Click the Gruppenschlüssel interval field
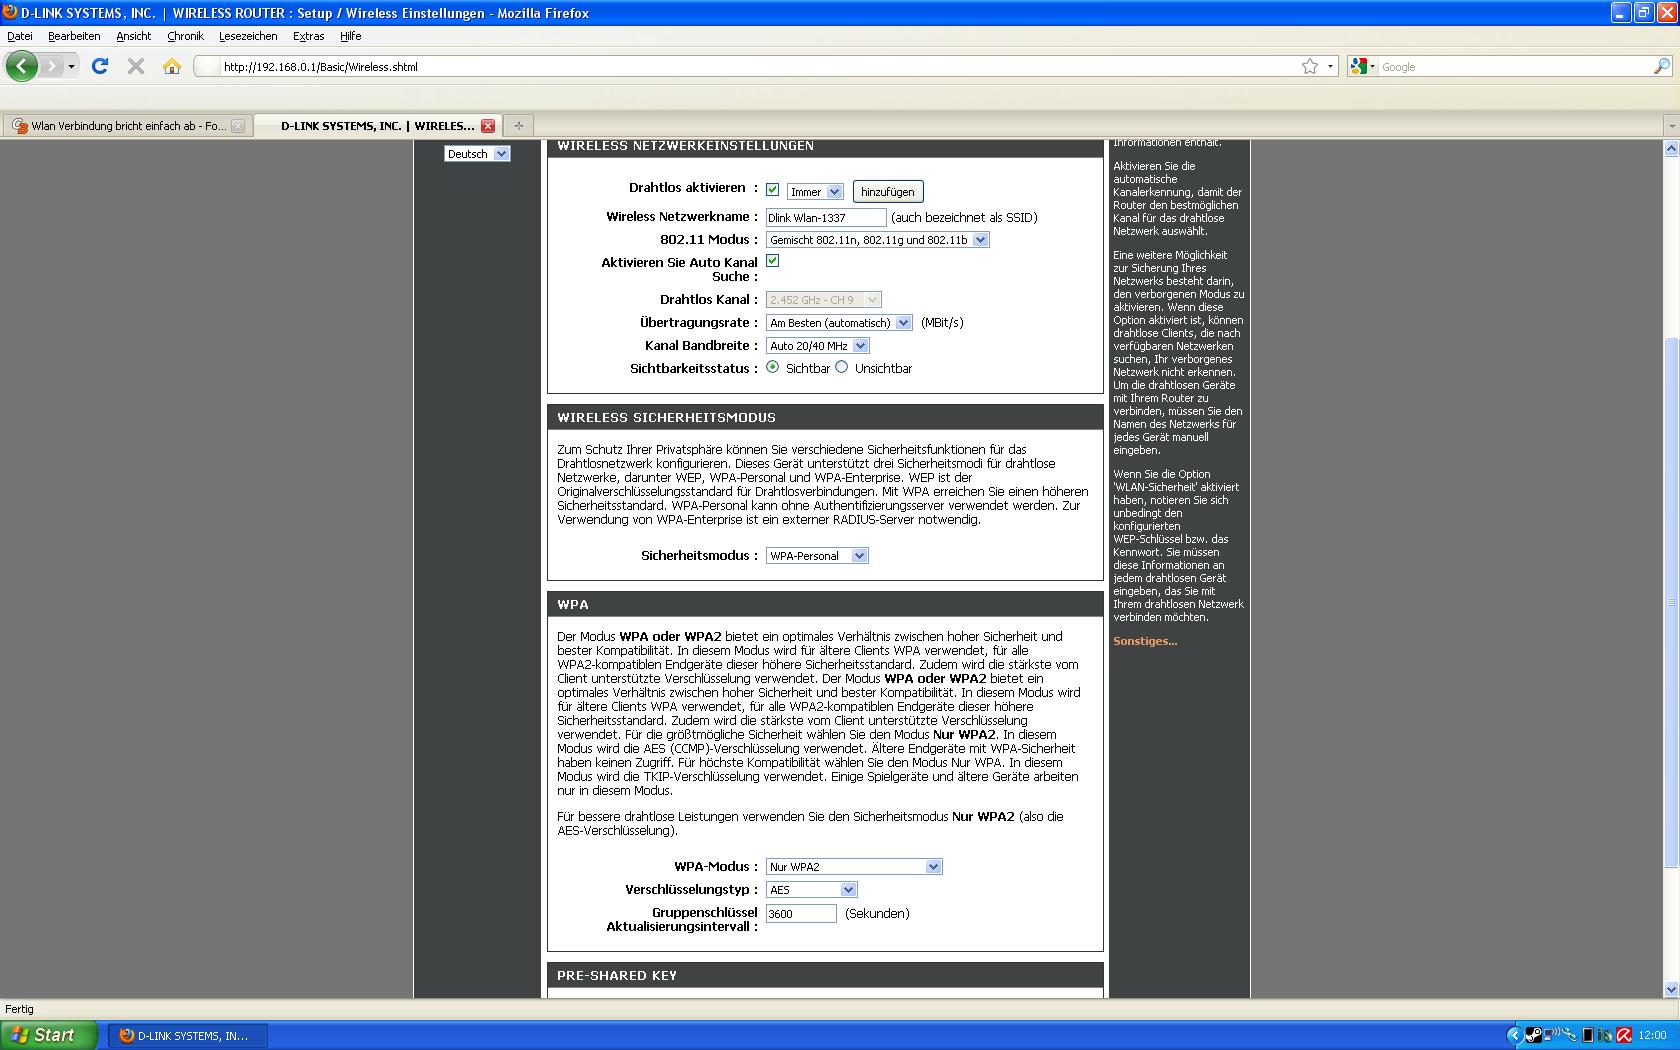 point(801,913)
